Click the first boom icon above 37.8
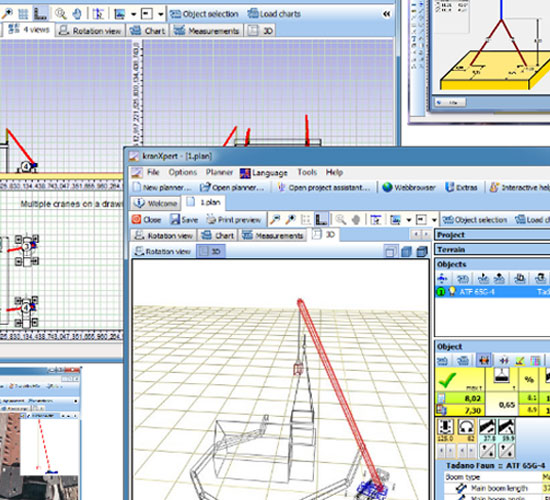550x500 pixels. coord(488,427)
